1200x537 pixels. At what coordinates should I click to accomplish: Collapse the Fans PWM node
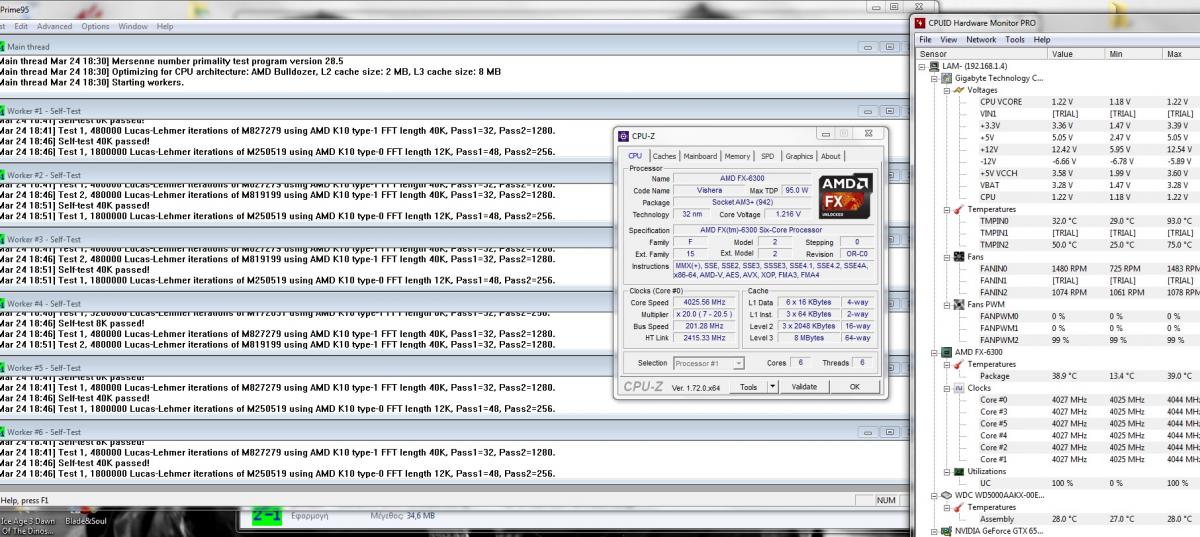coord(946,304)
